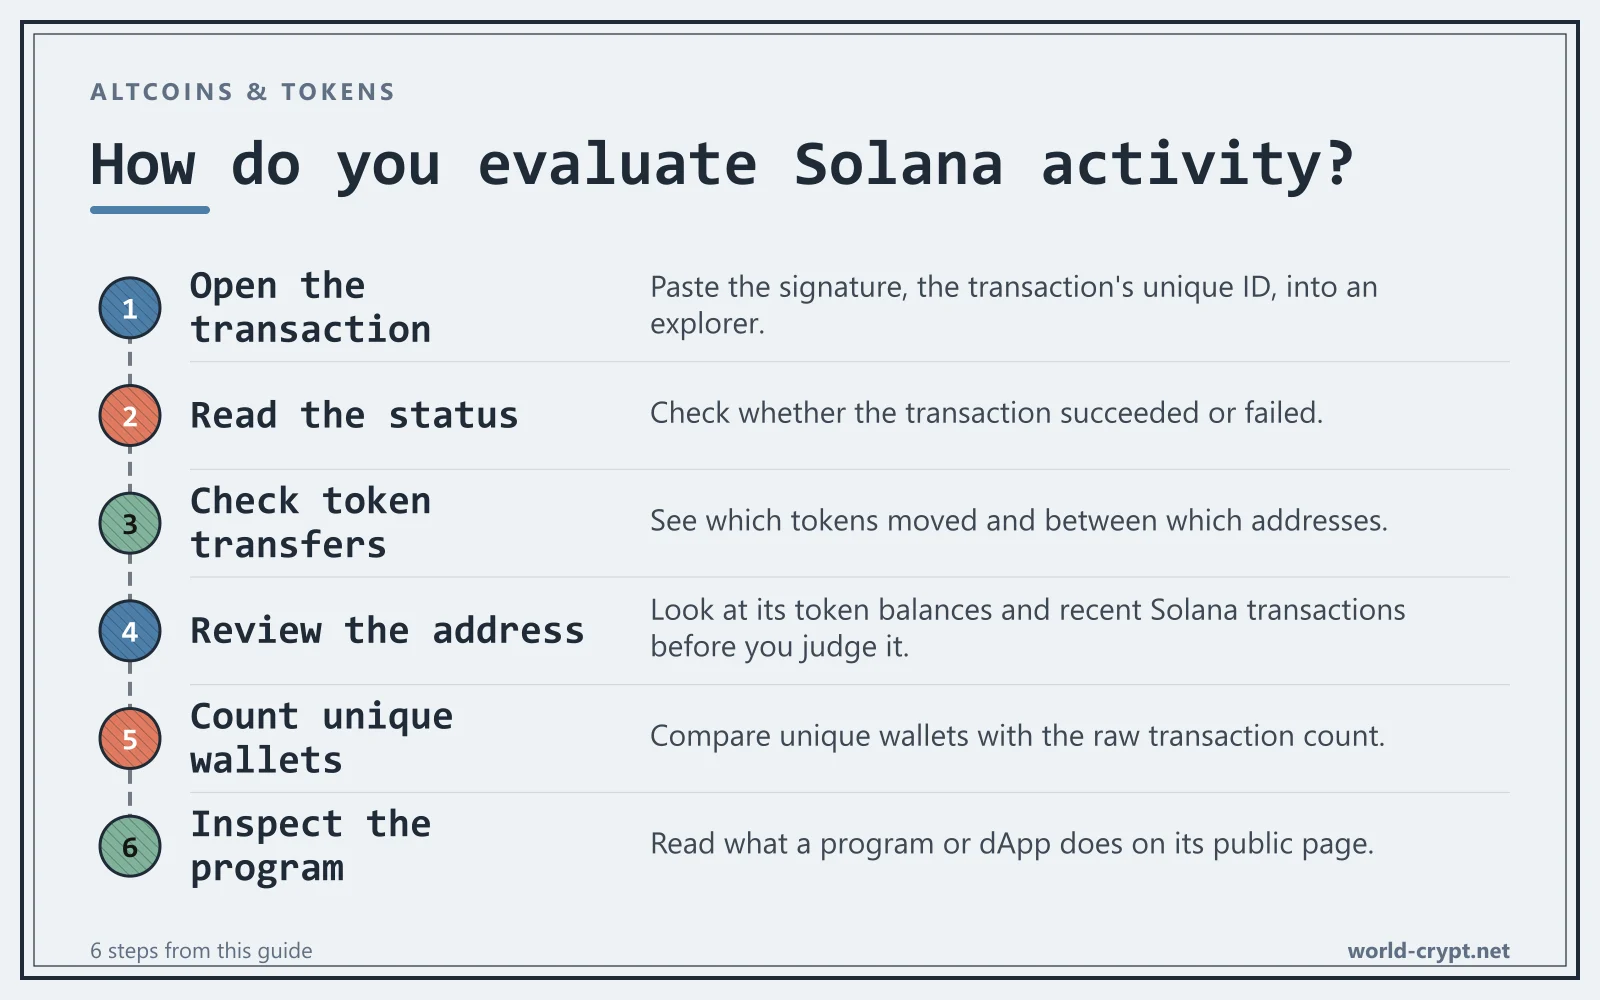Click the blue step 1 circle
Screen dimensions: 1600x1000
coord(130,308)
